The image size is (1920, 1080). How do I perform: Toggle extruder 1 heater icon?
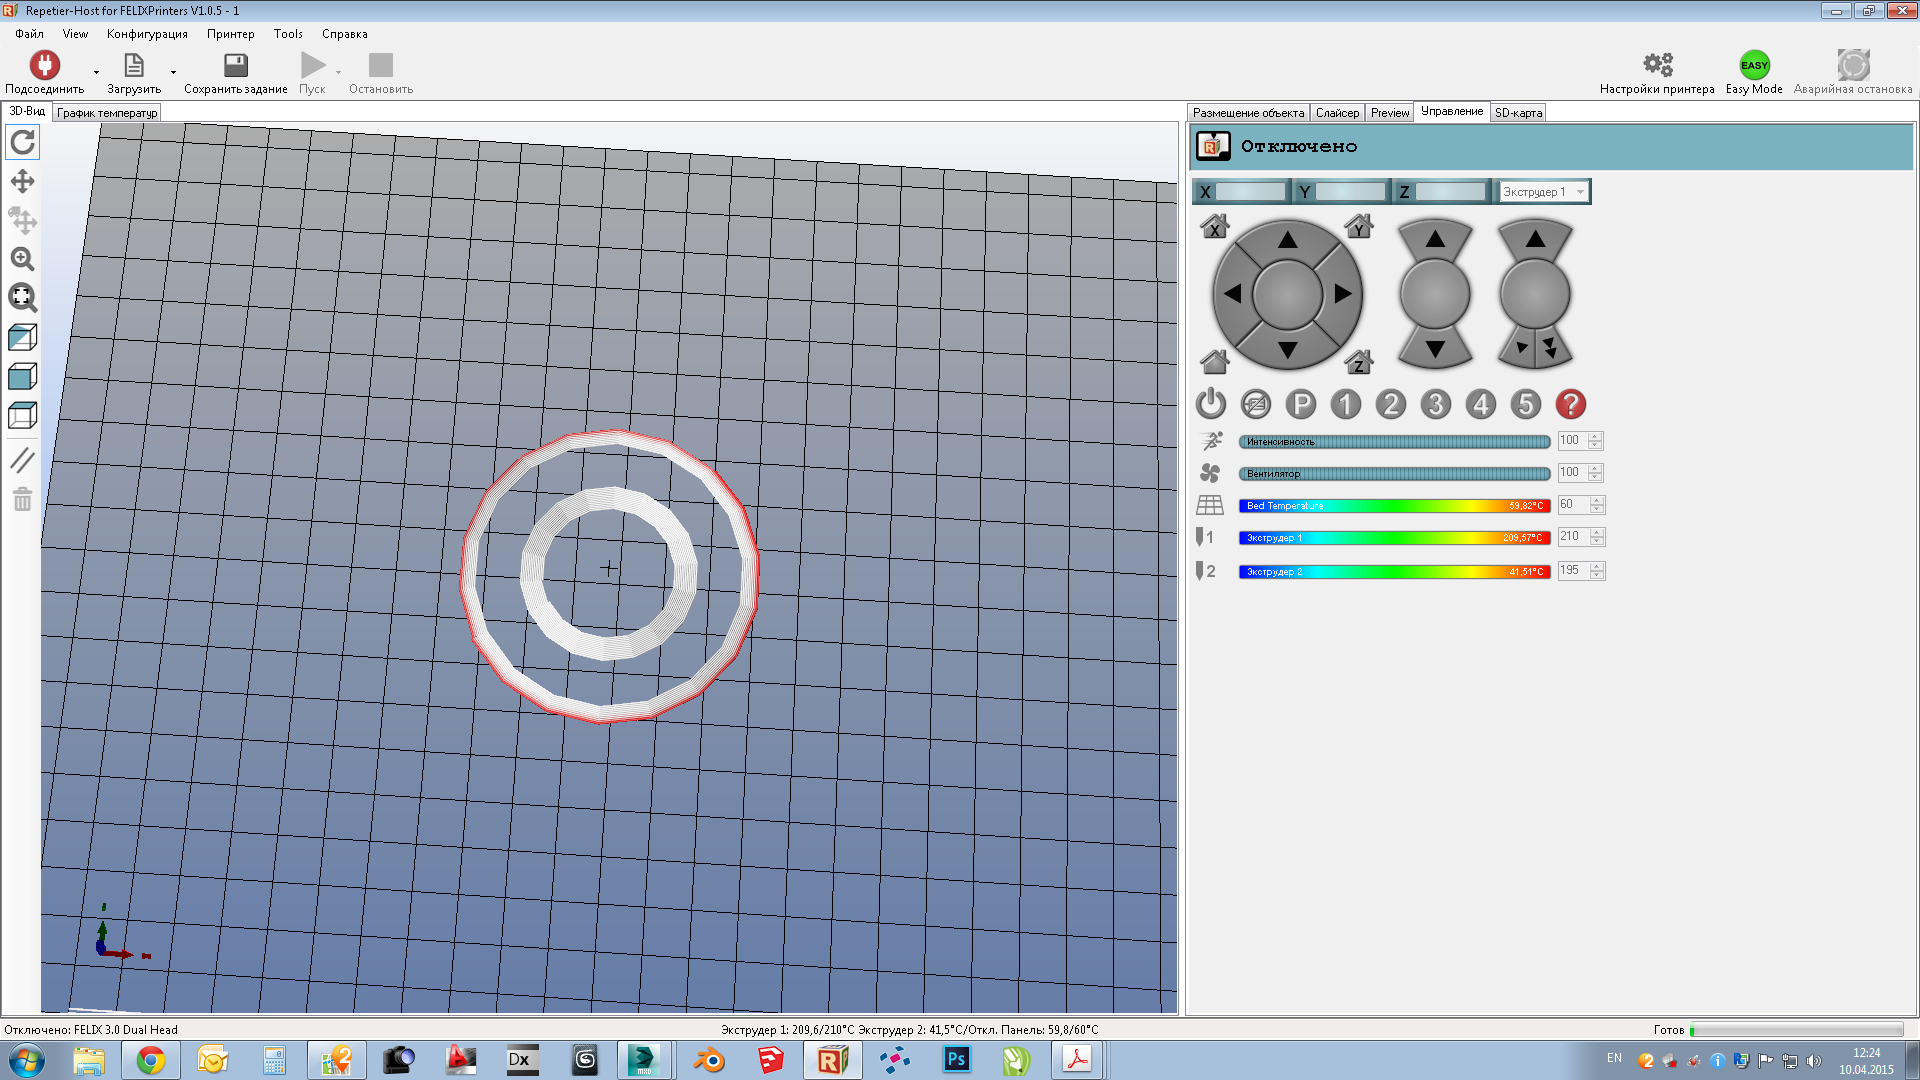[1205, 537]
